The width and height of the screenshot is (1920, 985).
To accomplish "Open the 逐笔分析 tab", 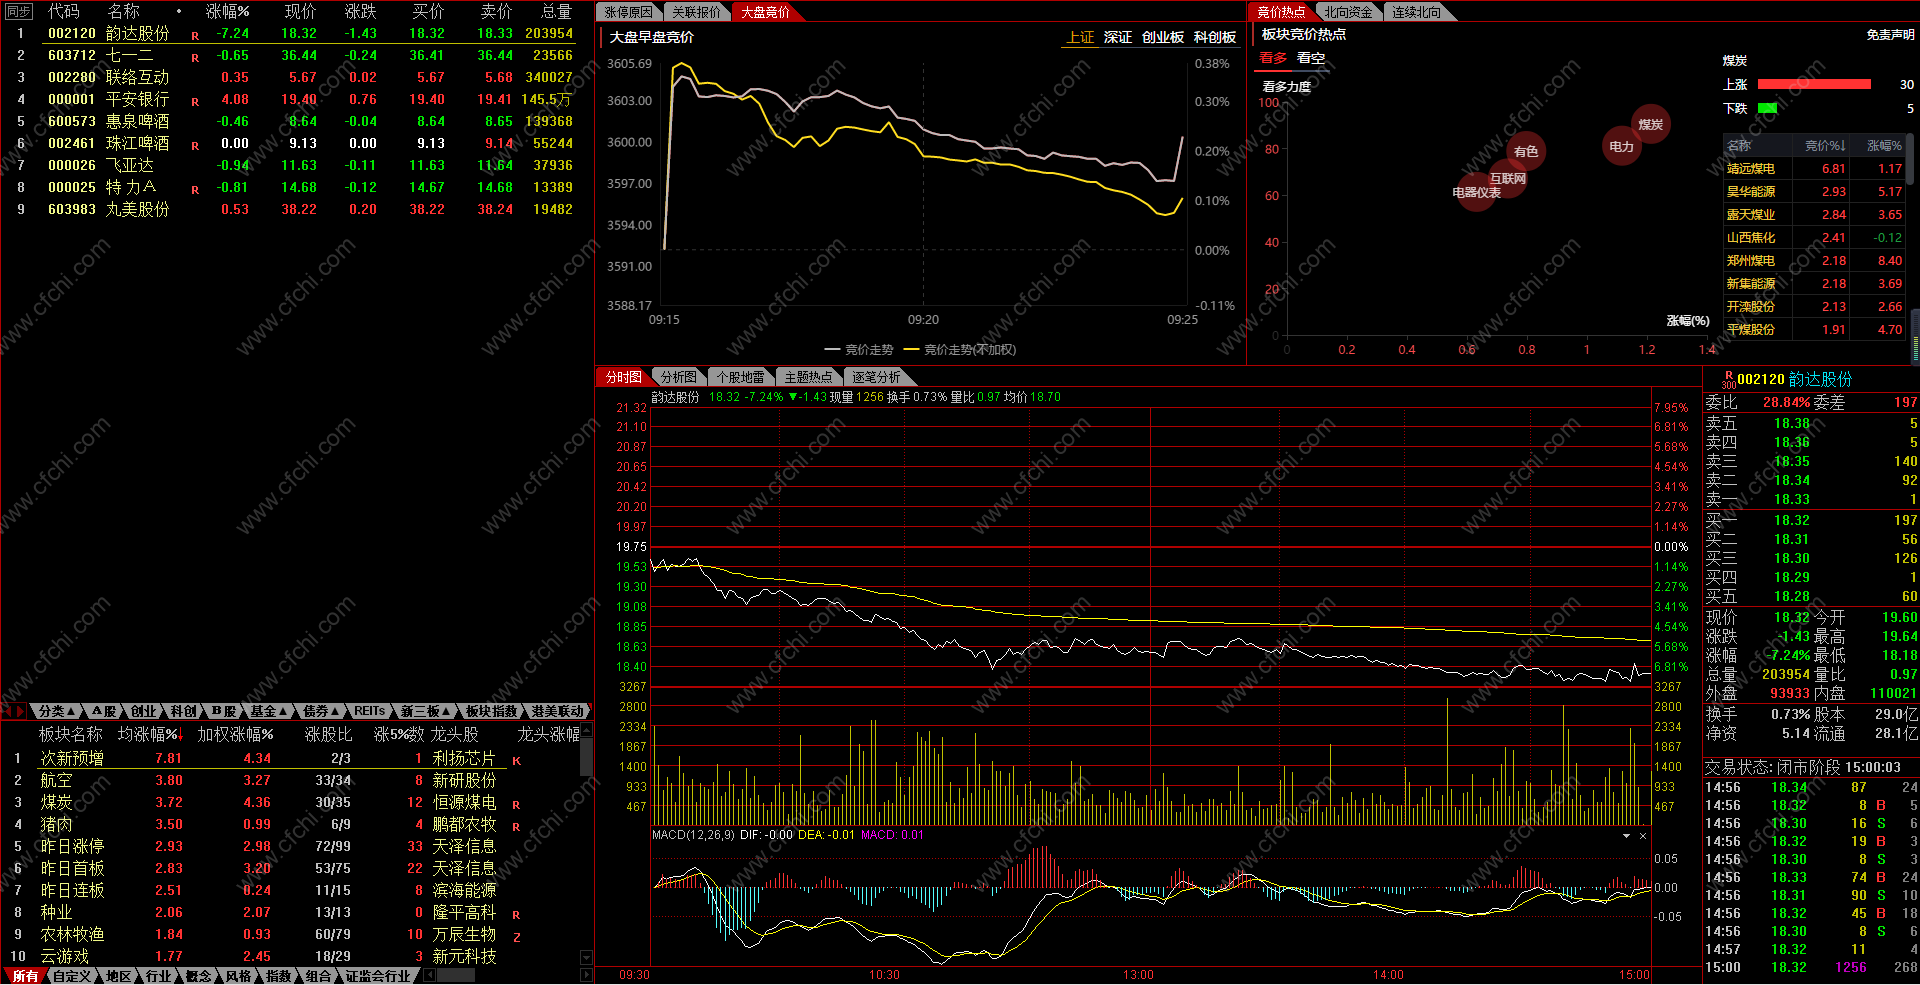I will coord(876,377).
